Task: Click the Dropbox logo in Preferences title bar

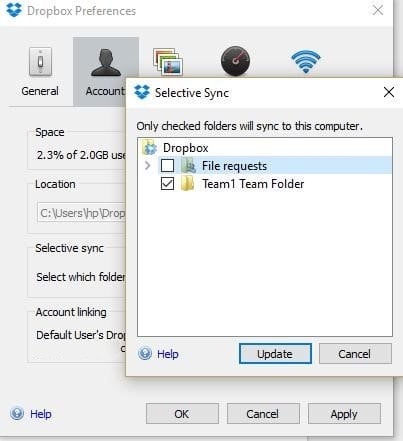Action: (14, 10)
